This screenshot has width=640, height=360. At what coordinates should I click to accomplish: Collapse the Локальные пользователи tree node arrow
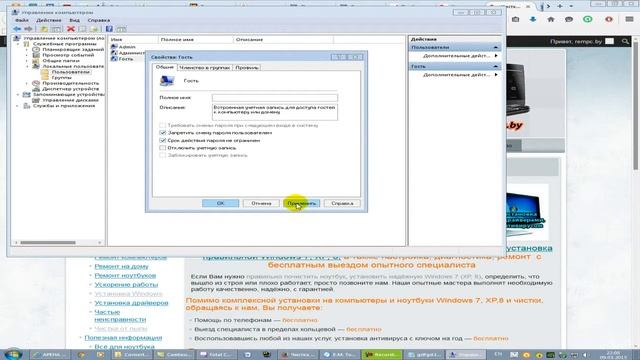point(27,66)
